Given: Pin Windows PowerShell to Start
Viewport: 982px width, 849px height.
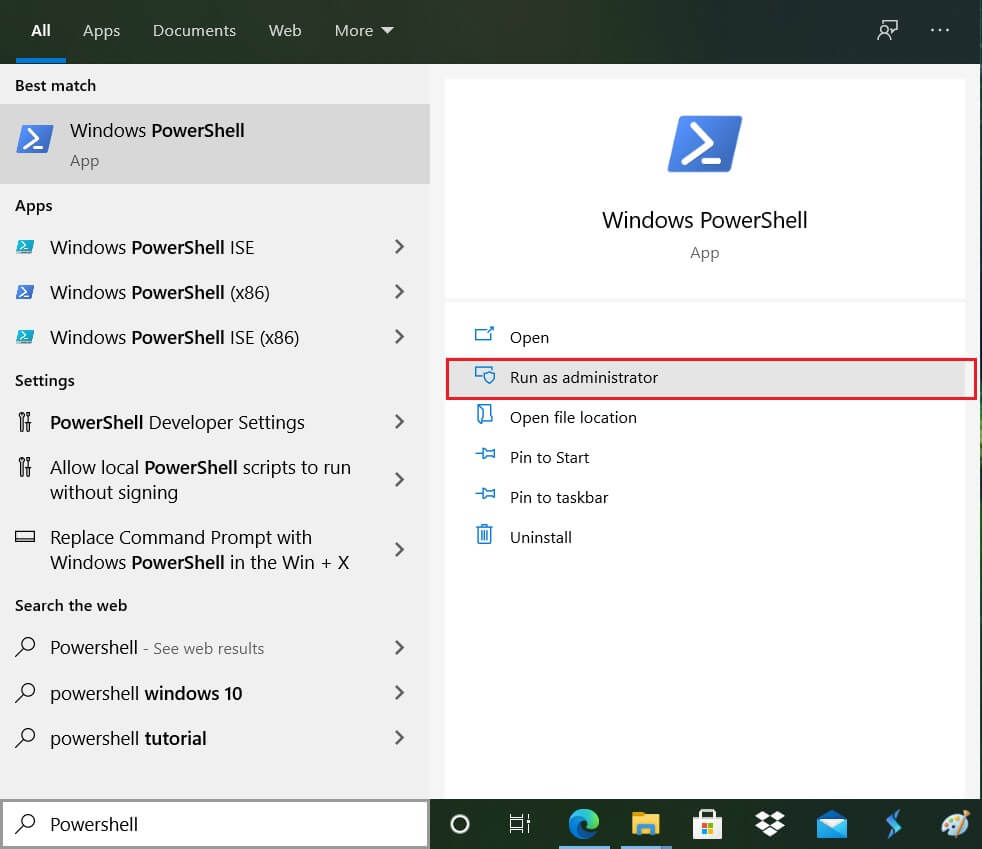Looking at the screenshot, I should tap(547, 457).
